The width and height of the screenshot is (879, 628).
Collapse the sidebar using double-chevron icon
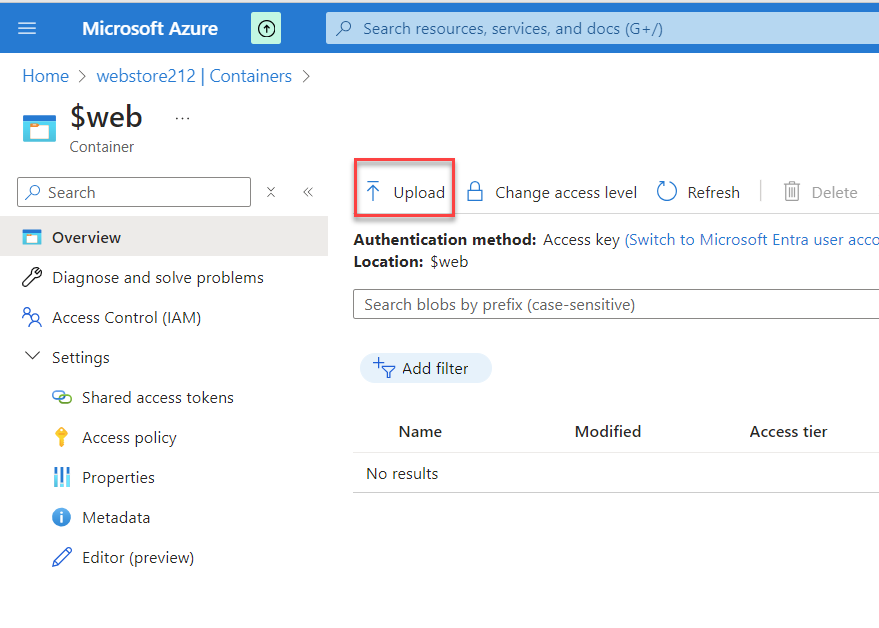[x=308, y=192]
